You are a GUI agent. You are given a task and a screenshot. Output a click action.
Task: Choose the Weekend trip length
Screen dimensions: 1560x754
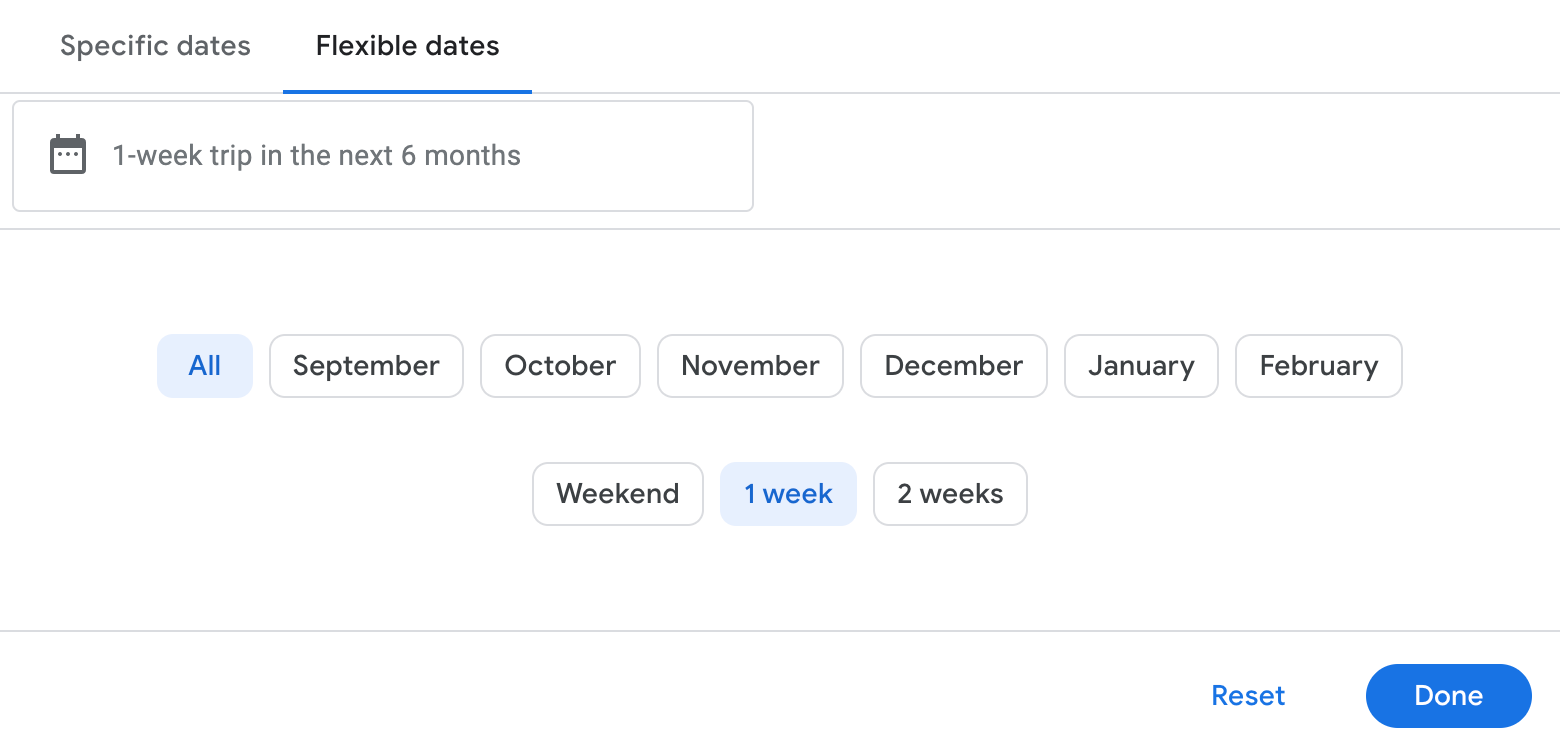pos(617,494)
